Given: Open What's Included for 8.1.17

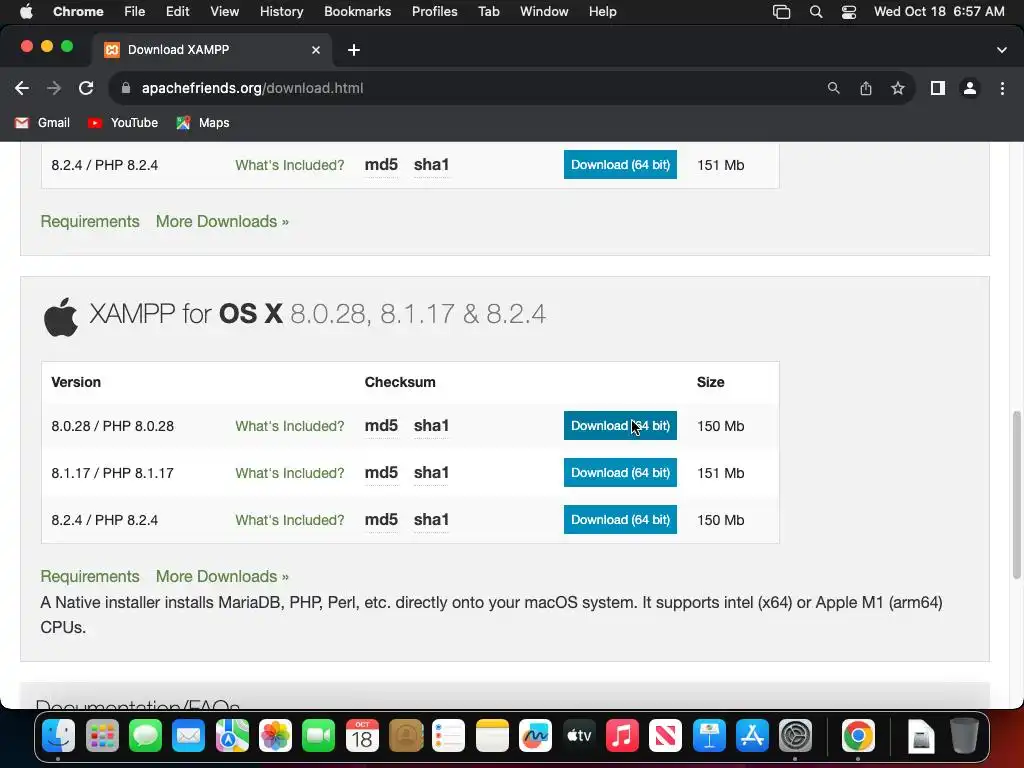Looking at the screenshot, I should point(289,473).
